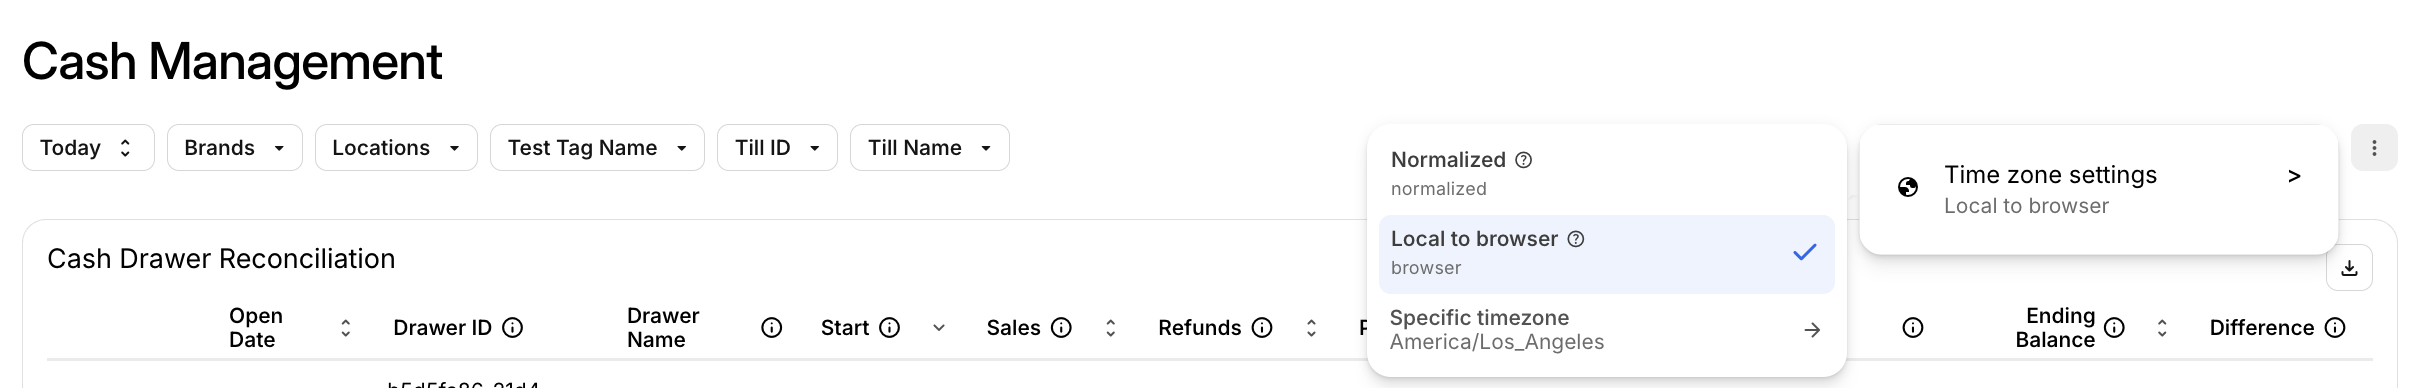Toggle sort on the Sales column
The image size is (2422, 388).
1110,328
